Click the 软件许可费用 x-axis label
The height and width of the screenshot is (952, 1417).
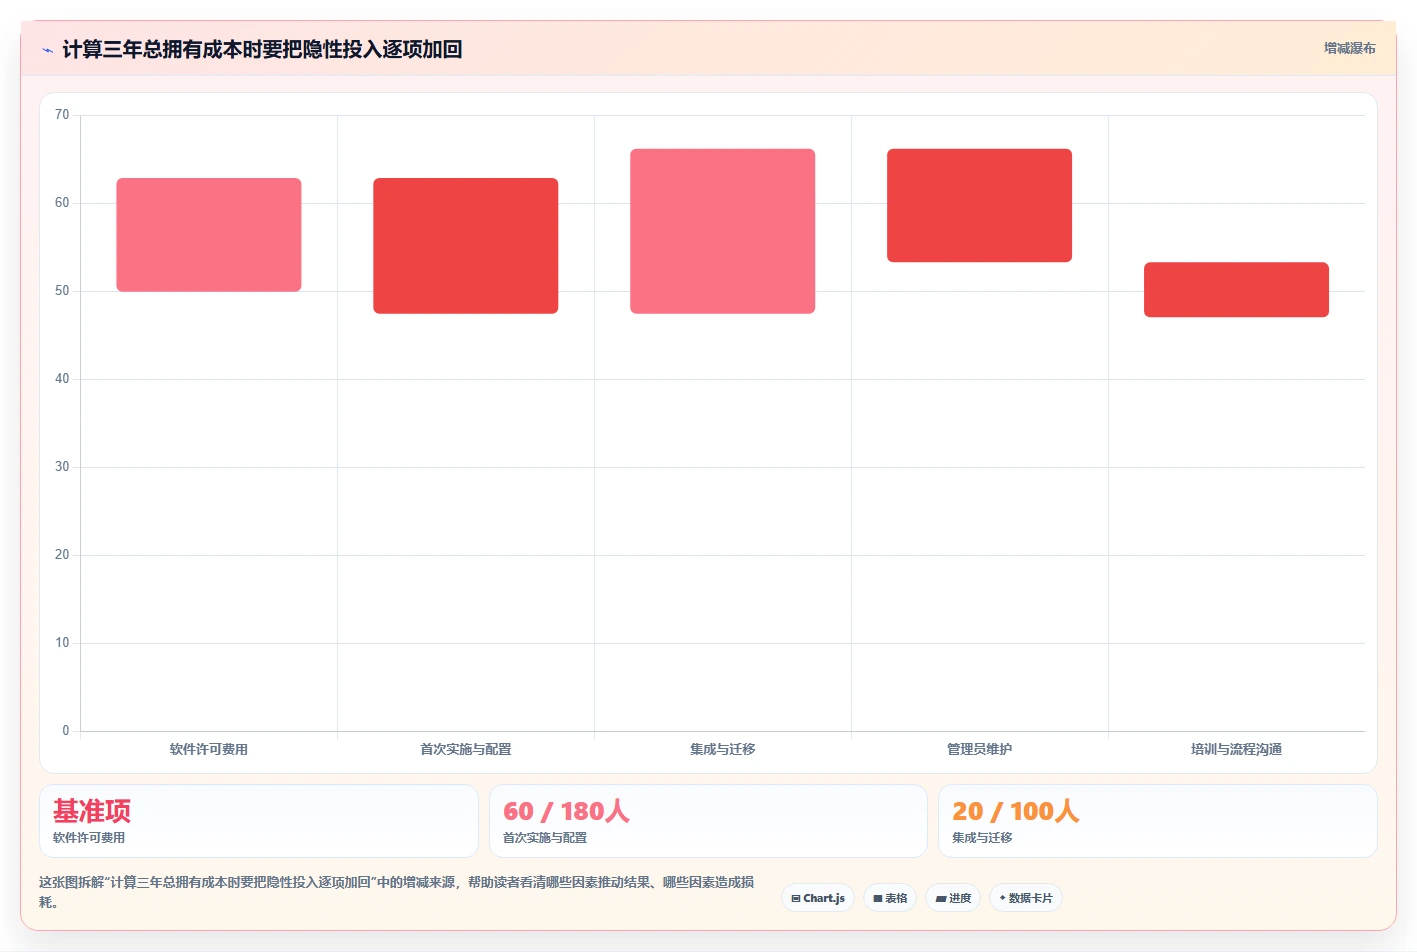(209, 749)
